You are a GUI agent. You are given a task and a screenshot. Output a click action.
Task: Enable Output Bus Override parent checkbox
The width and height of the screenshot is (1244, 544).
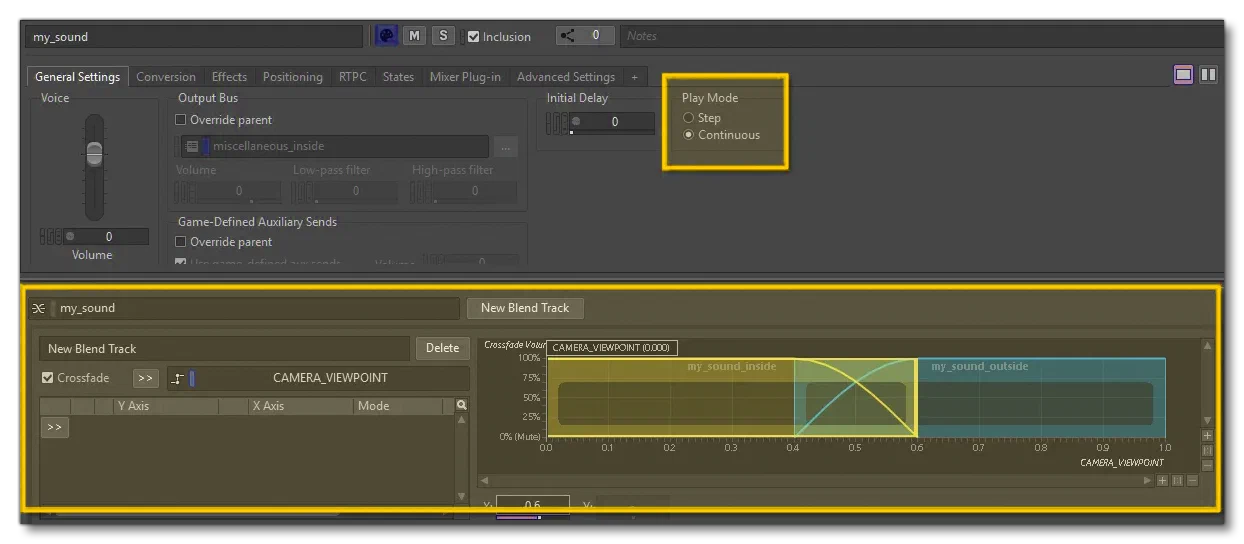point(181,120)
